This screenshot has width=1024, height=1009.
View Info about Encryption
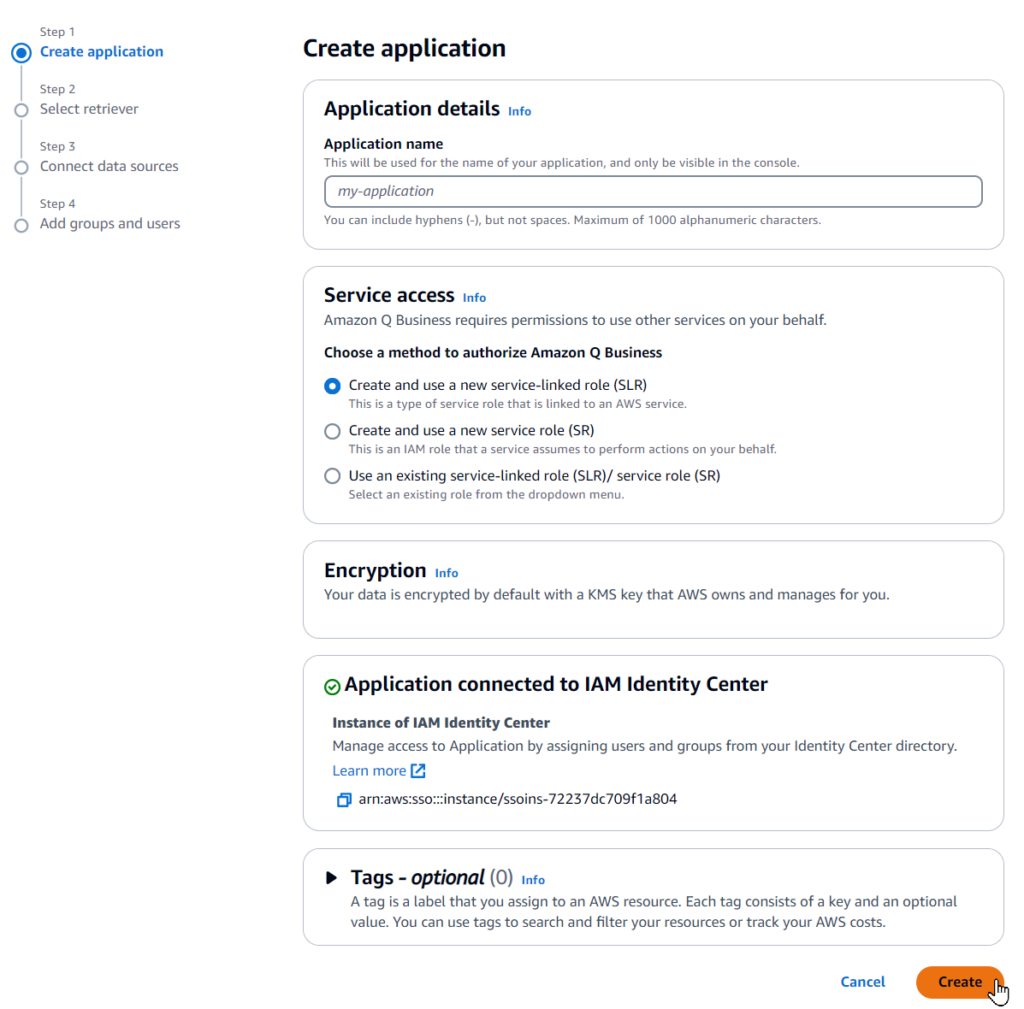[446, 573]
